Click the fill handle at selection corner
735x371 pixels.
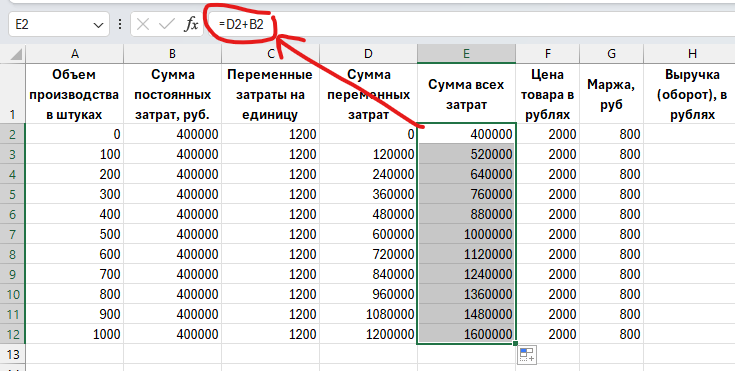516,344
